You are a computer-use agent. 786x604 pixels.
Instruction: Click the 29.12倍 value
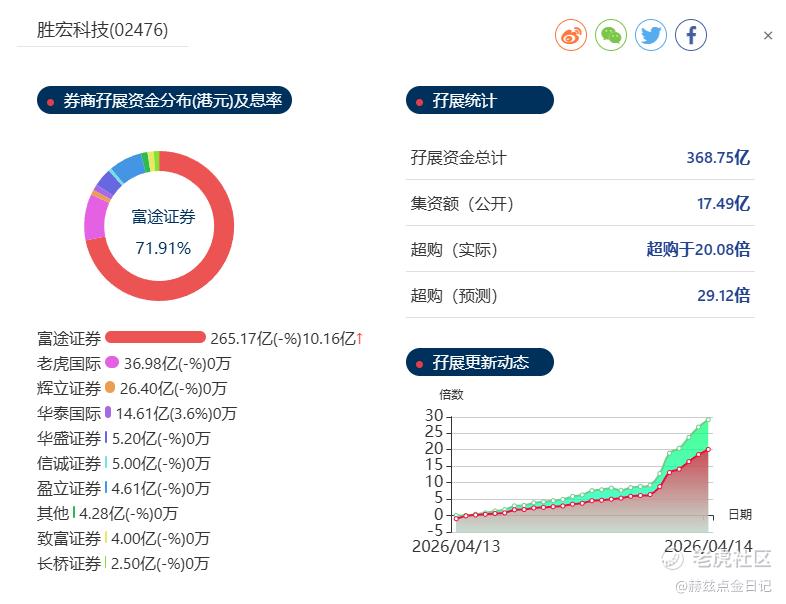pyautogui.click(x=723, y=296)
